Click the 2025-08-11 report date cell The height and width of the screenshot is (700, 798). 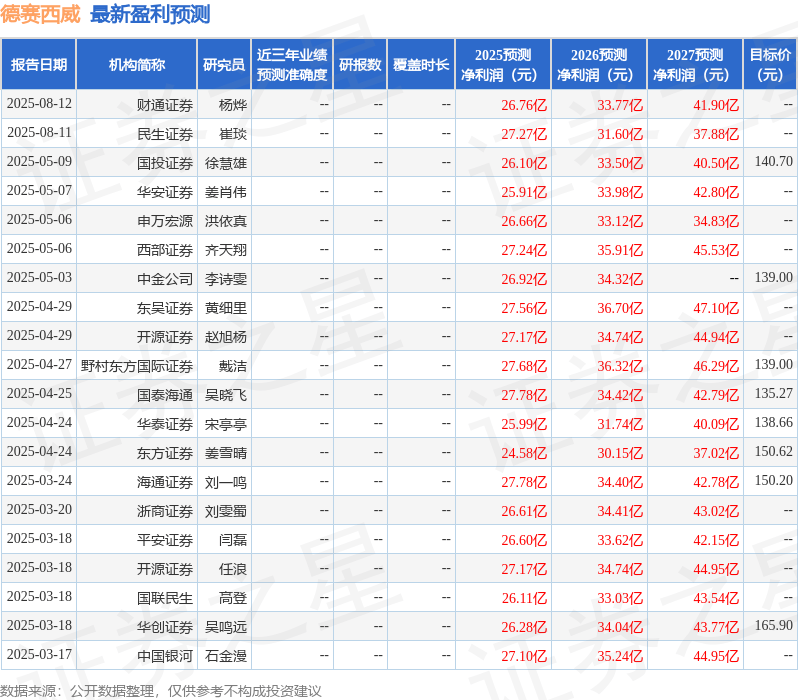point(39,133)
